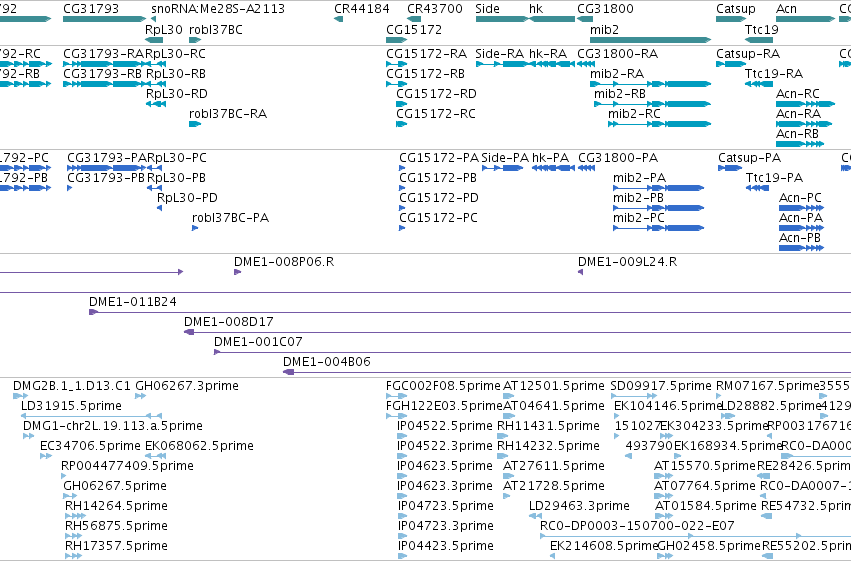Open the CR44184 gene feature
Screen dimensions: 851x561
pos(338,19)
